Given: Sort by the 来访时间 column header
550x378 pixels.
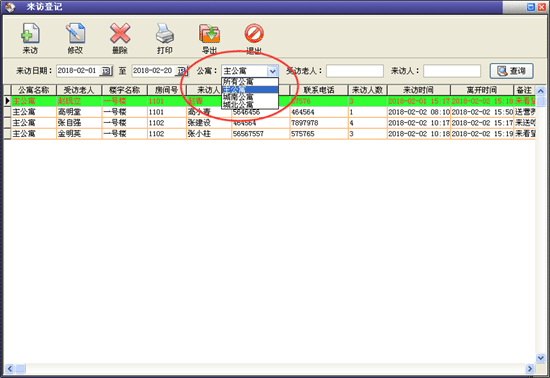Looking at the screenshot, I should click(418, 90).
